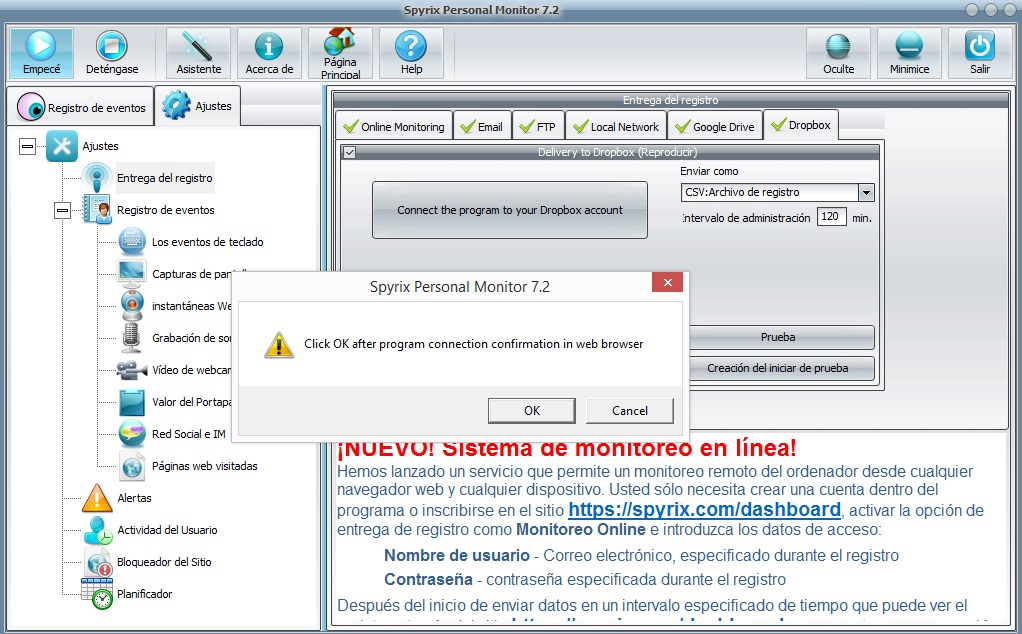The width and height of the screenshot is (1022, 634).
Task: Hide the program with Oculte
Action: (x=838, y=53)
